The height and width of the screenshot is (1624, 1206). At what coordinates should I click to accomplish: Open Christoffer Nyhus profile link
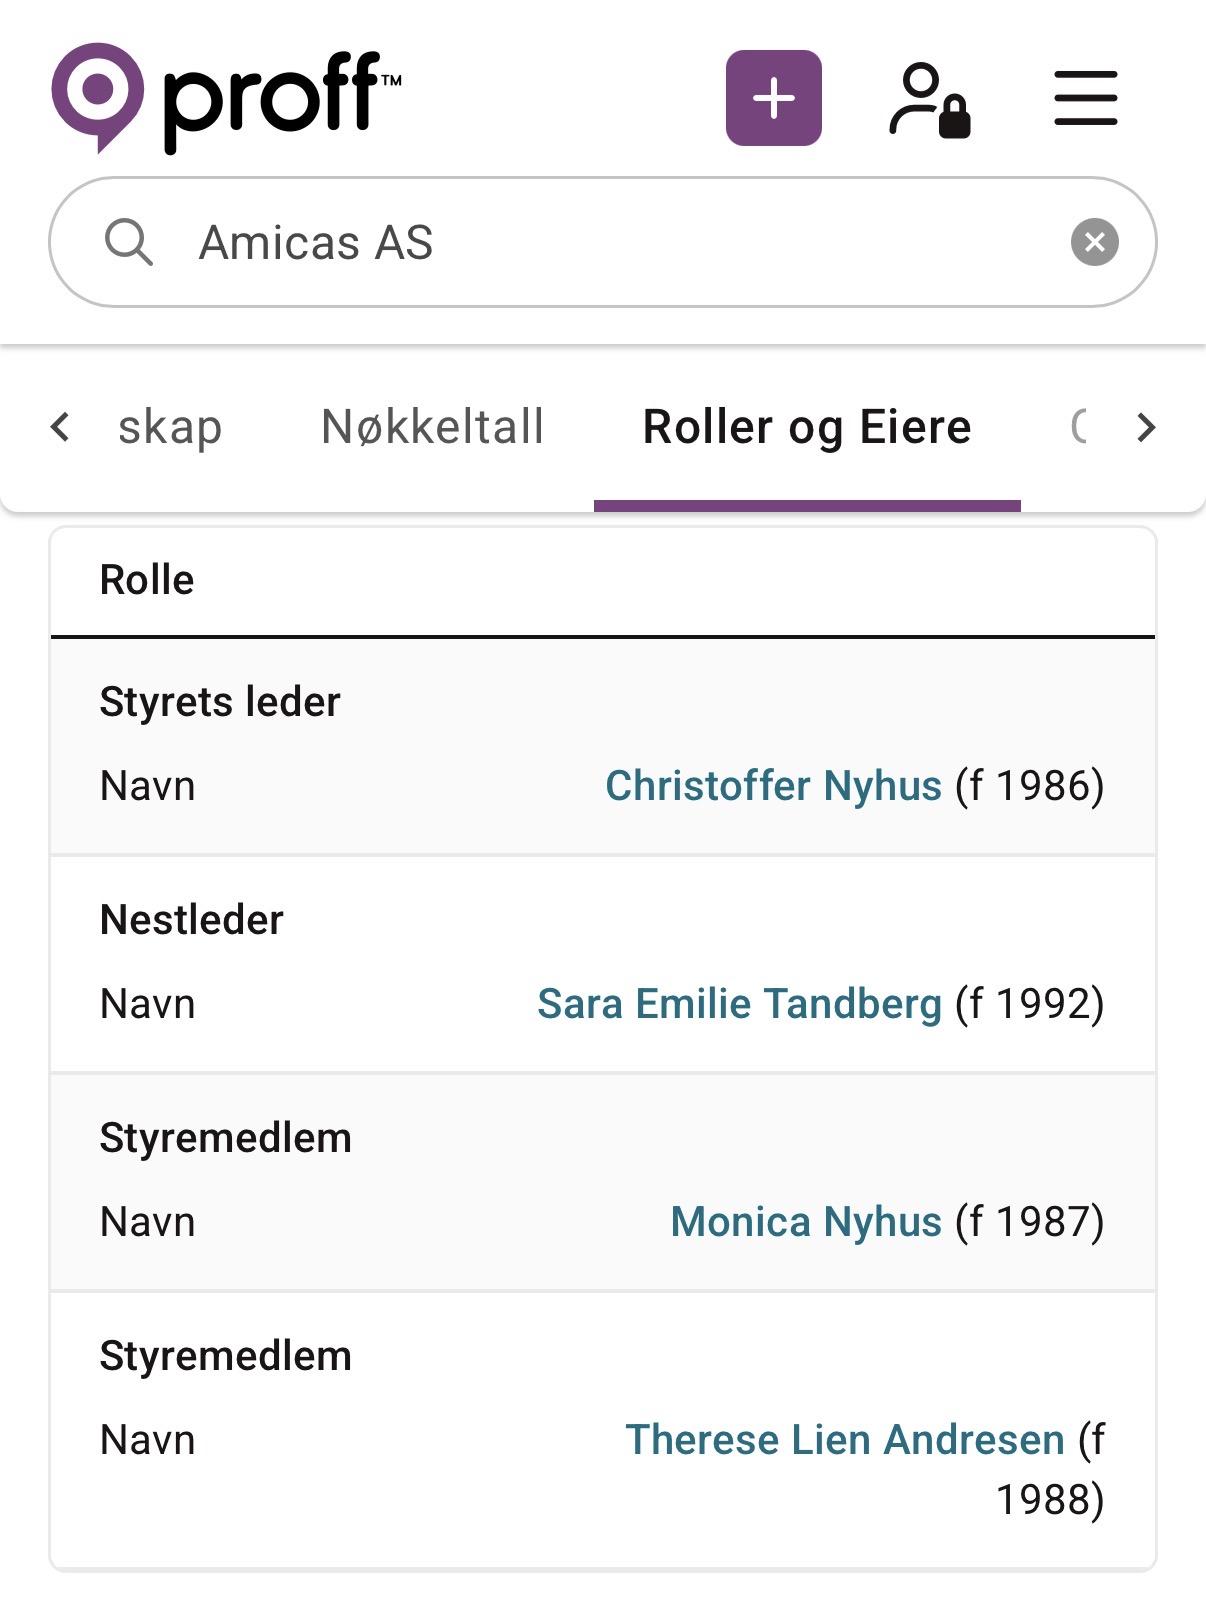coord(773,786)
